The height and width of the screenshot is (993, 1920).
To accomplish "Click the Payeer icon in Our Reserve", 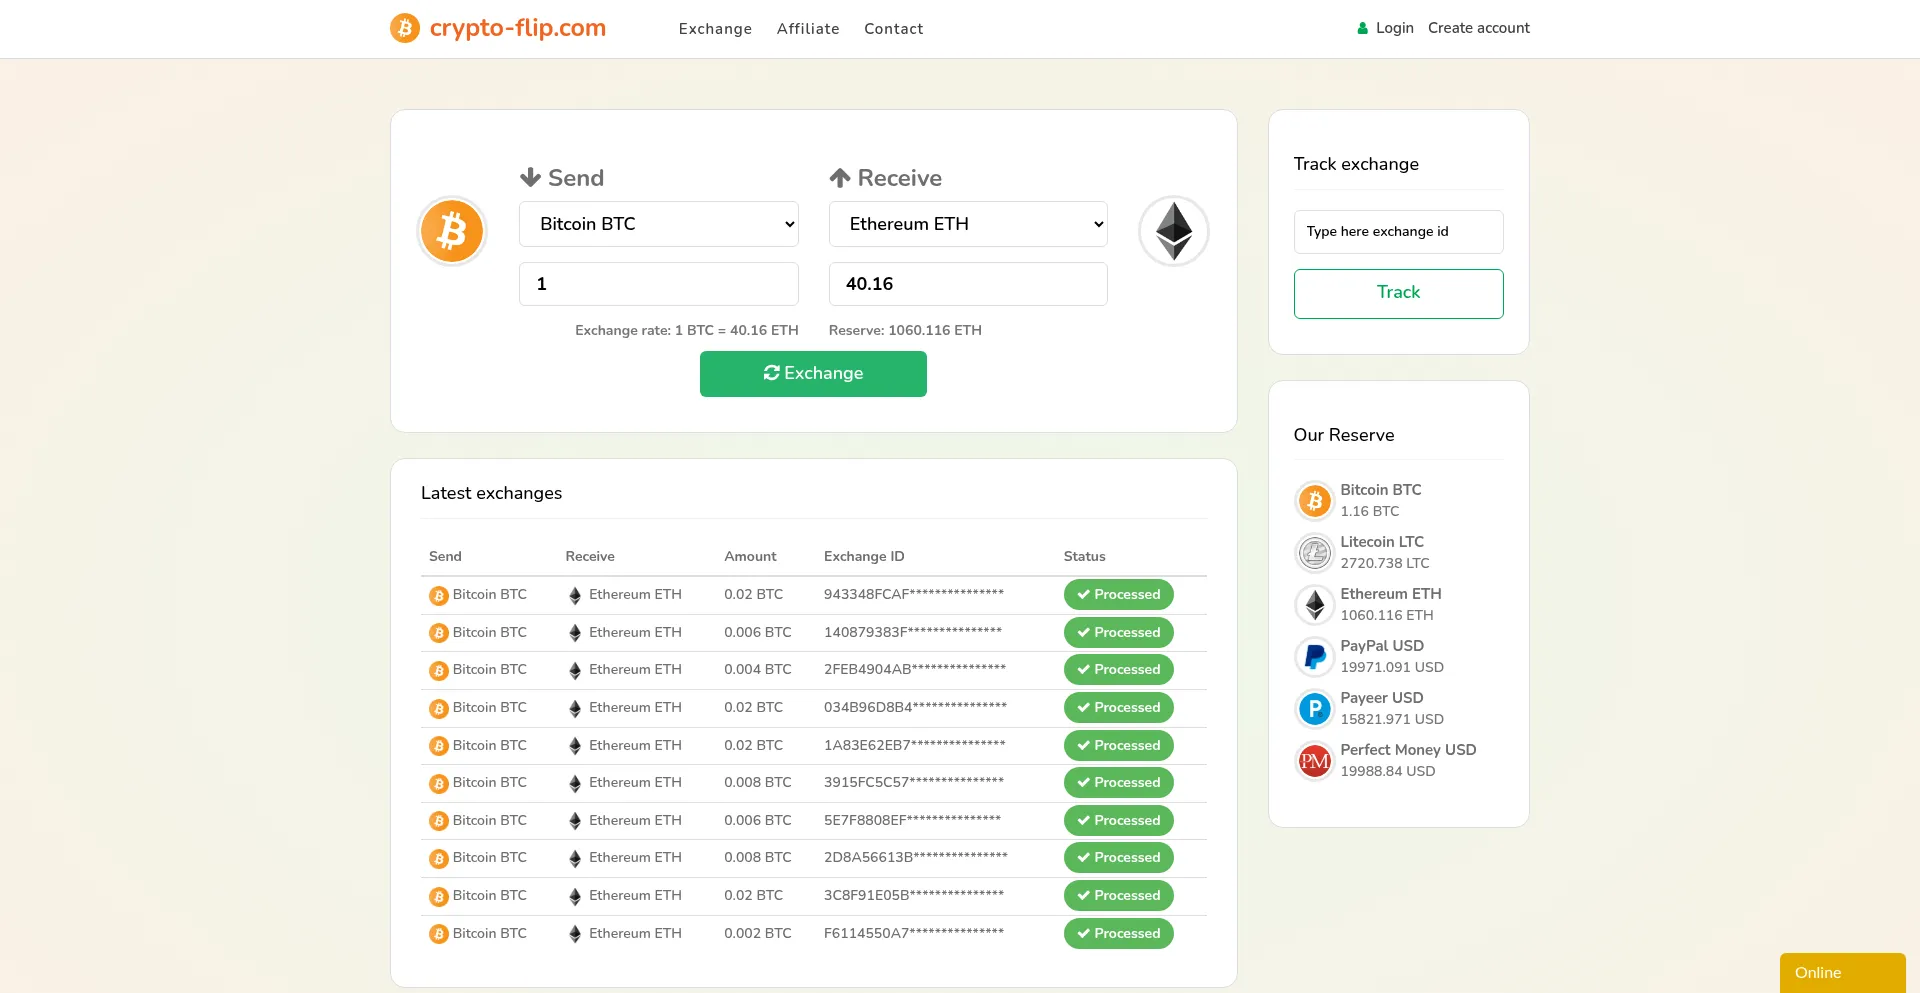I will point(1314,708).
